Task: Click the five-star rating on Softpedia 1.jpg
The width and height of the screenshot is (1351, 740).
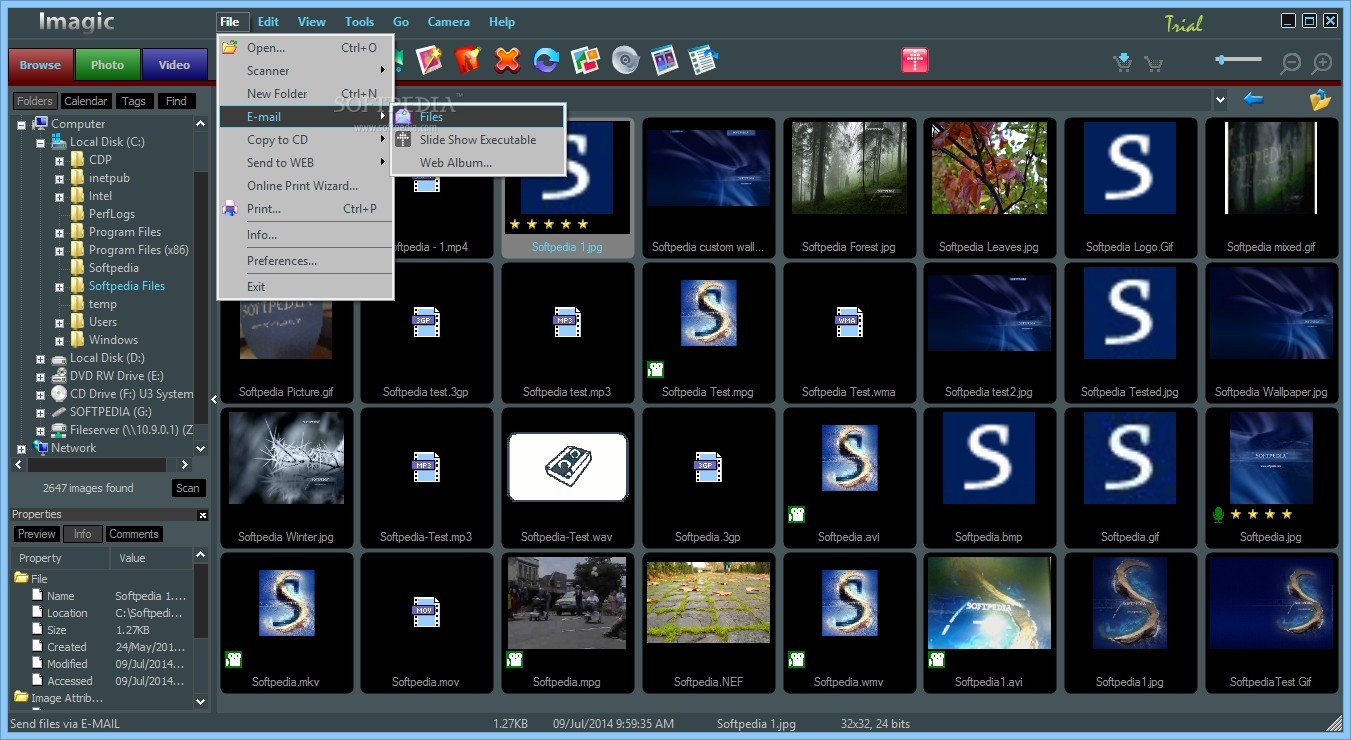Action: tap(549, 224)
